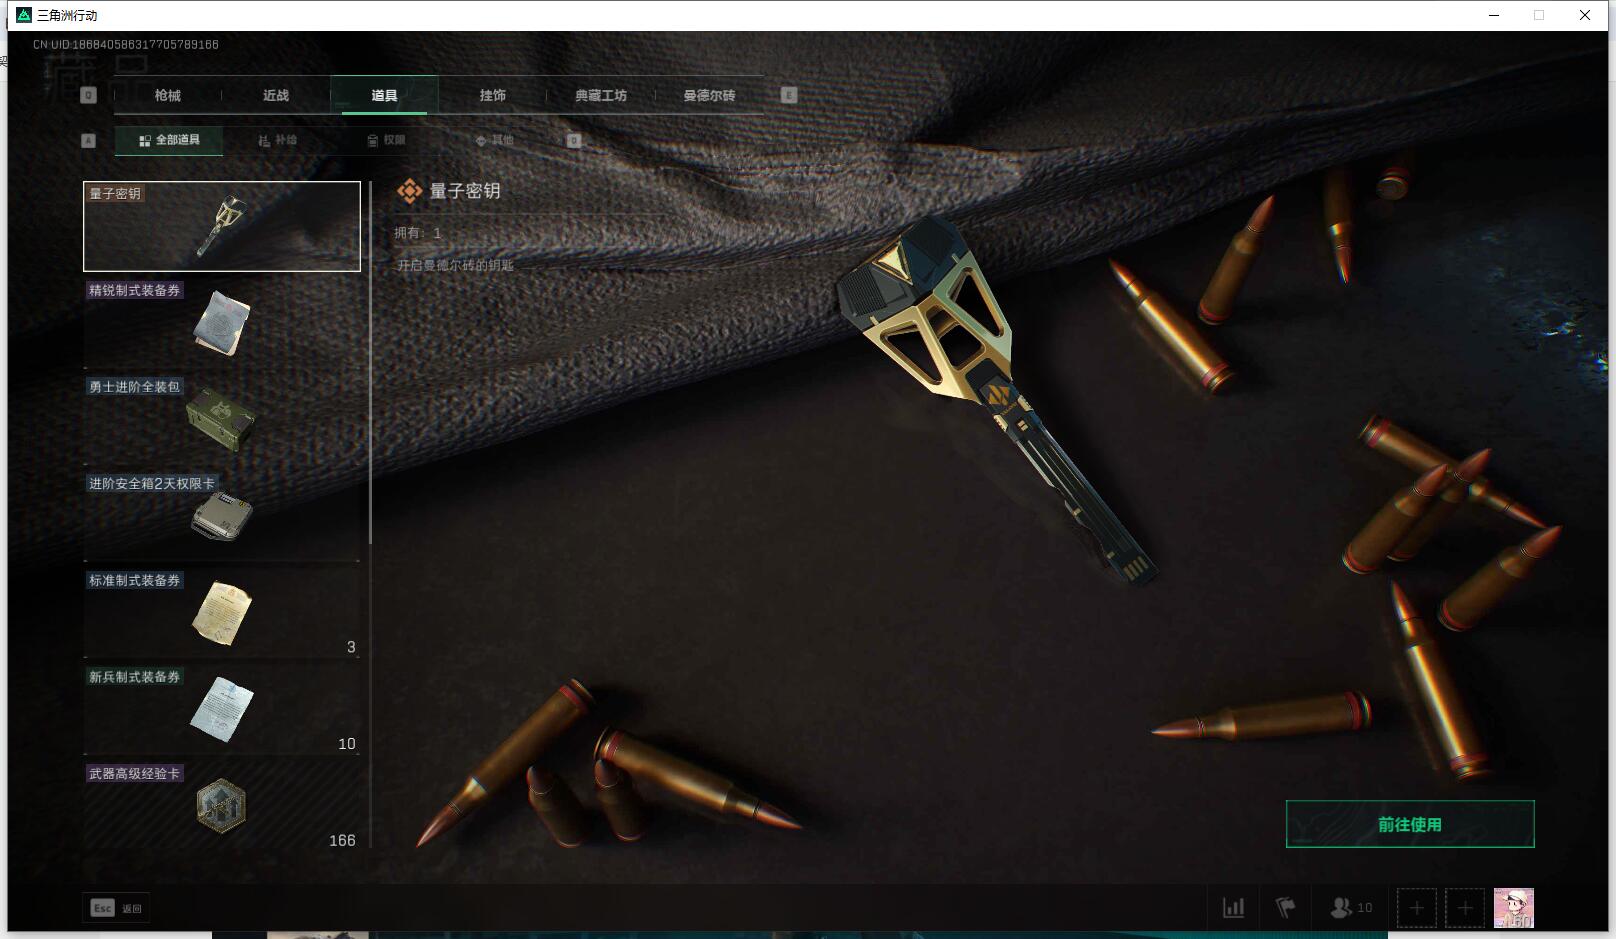Select the 武器高级经验卡 item

tap(222, 806)
